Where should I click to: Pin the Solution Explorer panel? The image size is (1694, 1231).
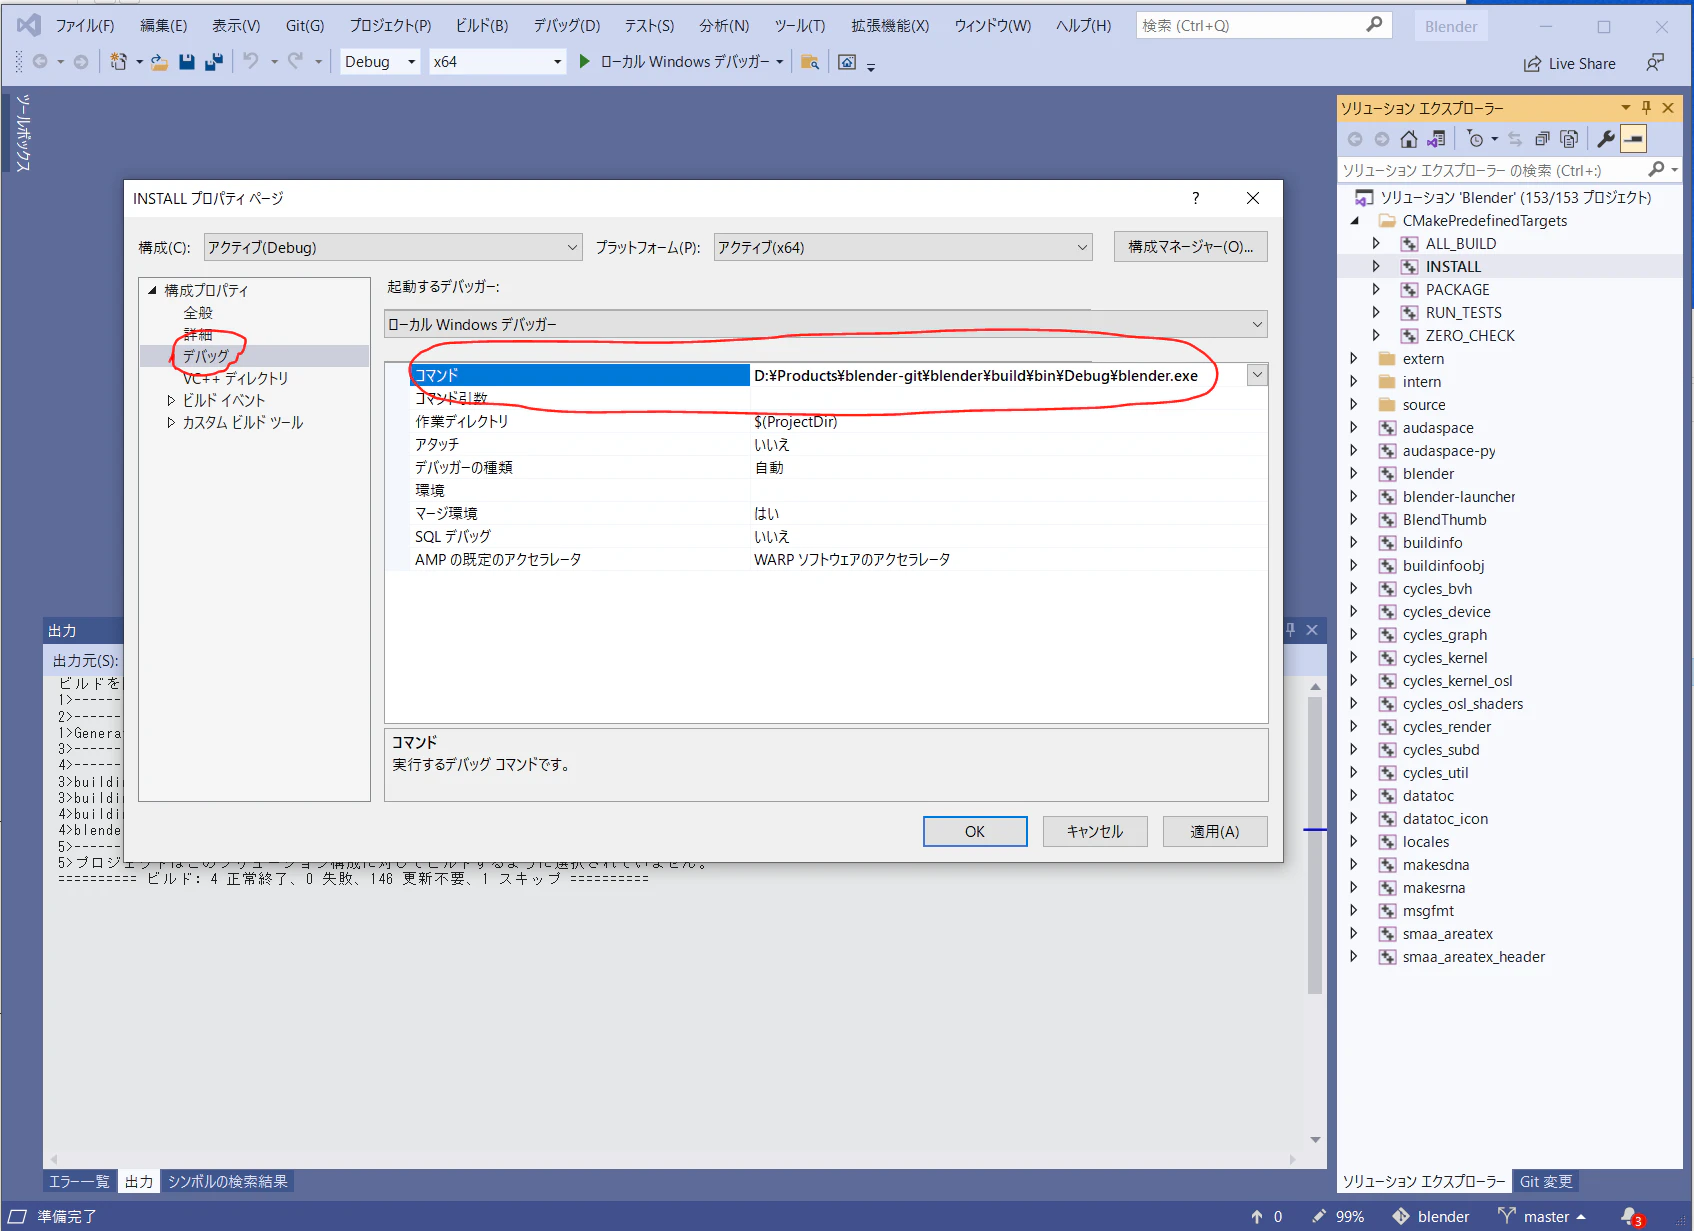coord(1646,107)
